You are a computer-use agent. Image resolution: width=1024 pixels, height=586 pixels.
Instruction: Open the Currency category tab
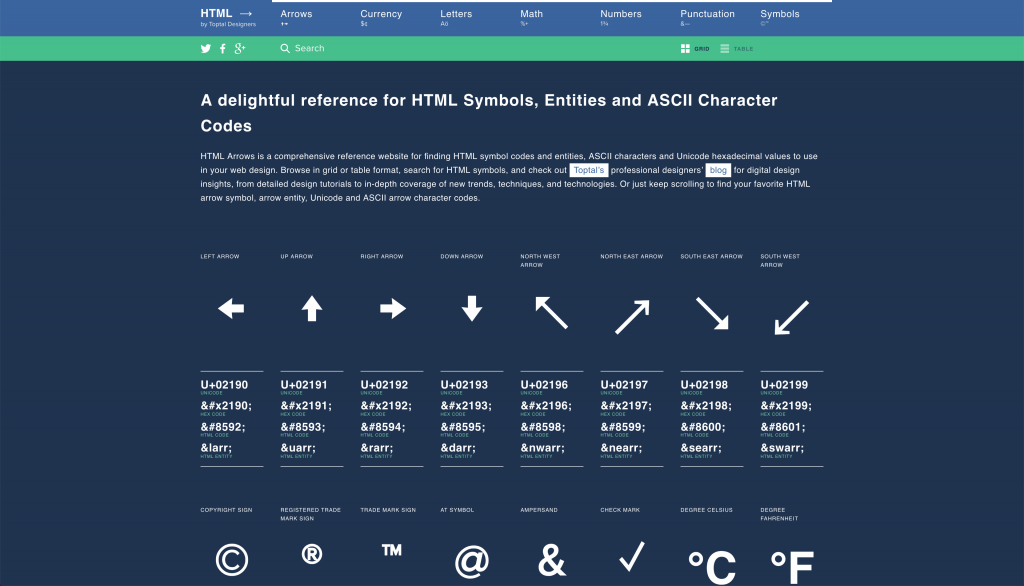(x=381, y=18)
